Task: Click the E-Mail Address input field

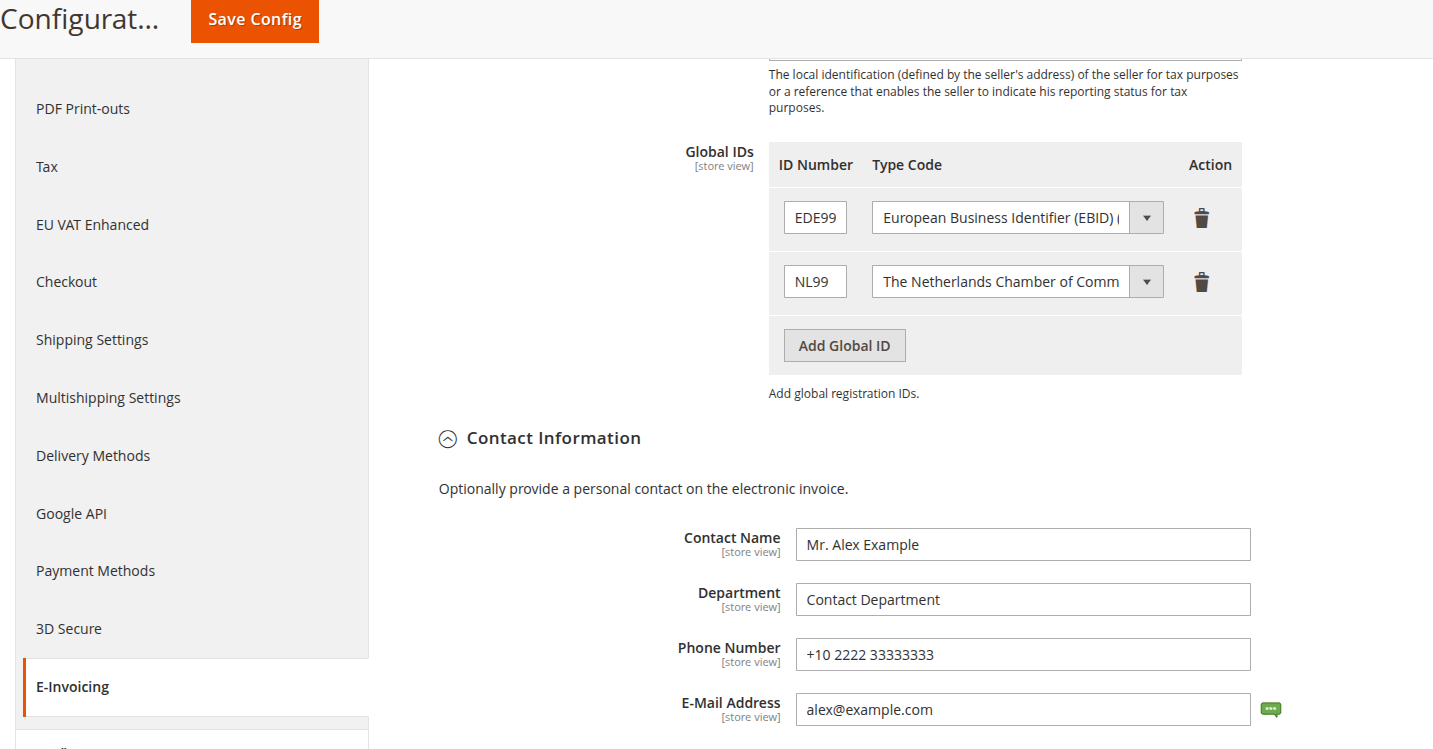Action: (x=1023, y=710)
